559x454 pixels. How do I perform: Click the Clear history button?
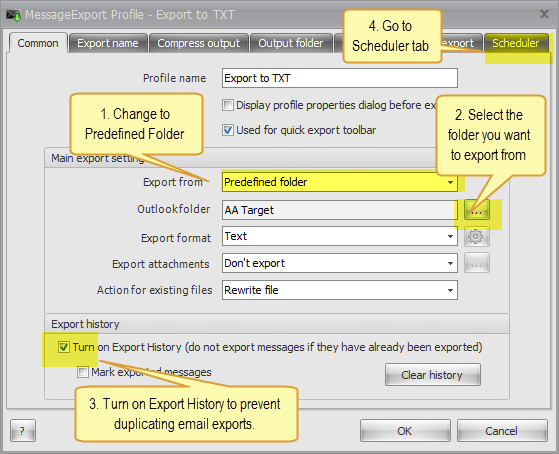point(433,375)
